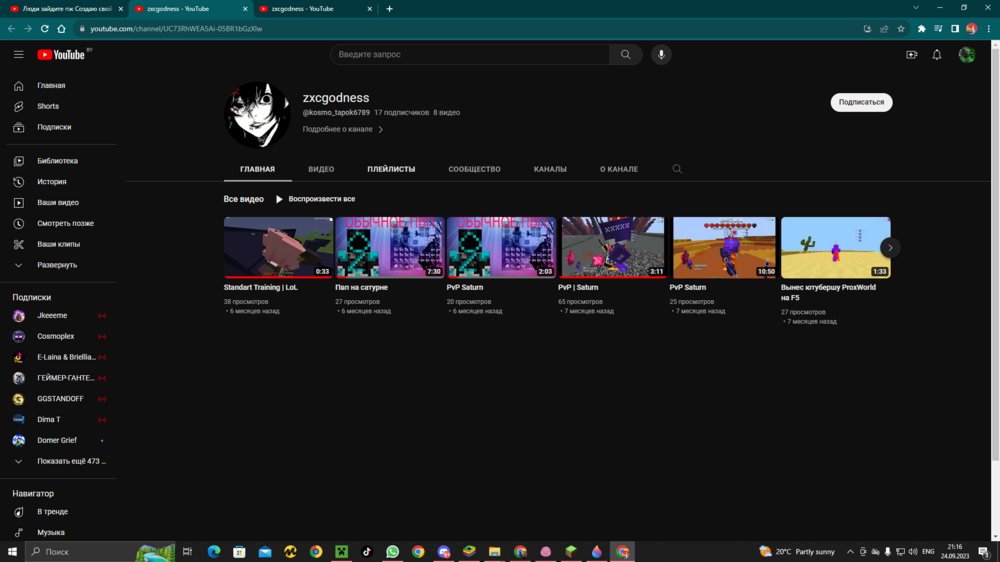The image size is (1000, 562).
Task: Click the taskbar Поиск search box
Action: click(x=100, y=552)
